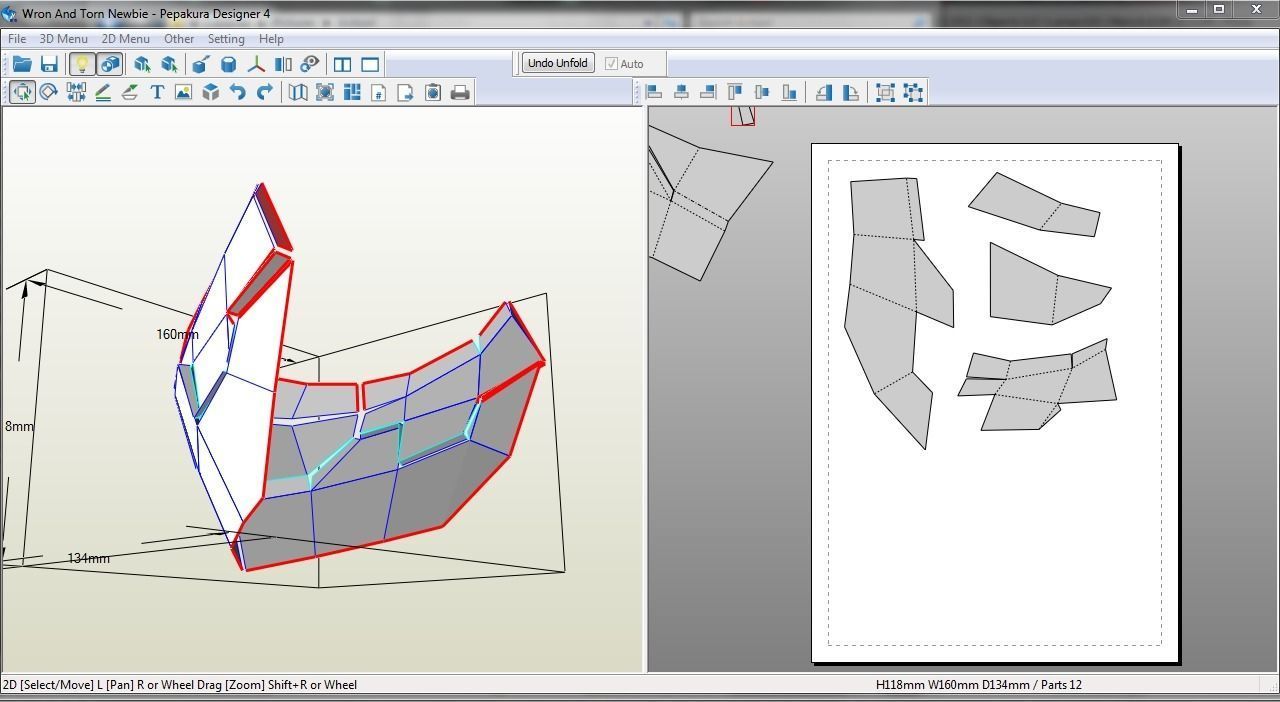This screenshot has height=702, width=1280.
Task: Align selected parts to the bottom
Action: click(x=790, y=92)
